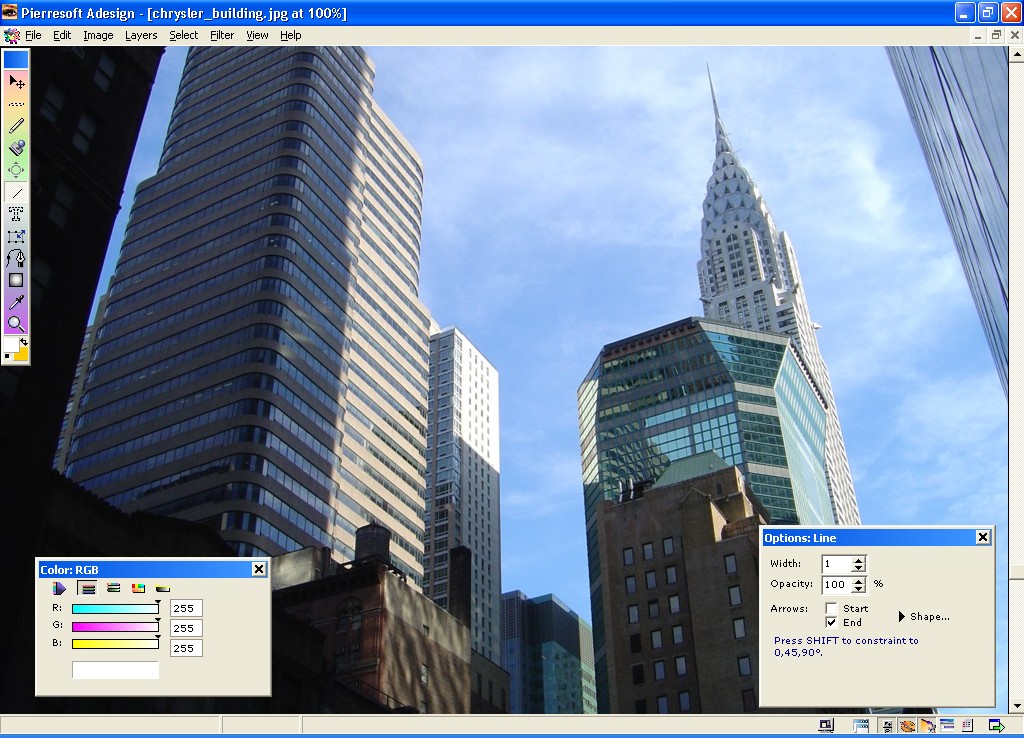Swap foreground and background colors
The height and width of the screenshot is (738, 1024).
24,342
